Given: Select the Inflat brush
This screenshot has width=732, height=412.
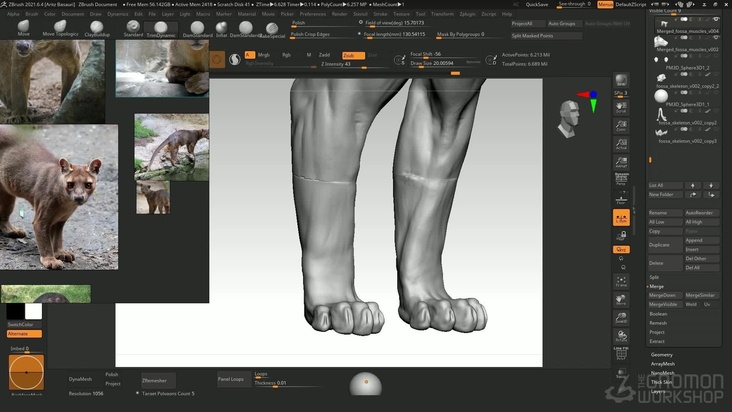Looking at the screenshot, I should tap(222, 29).
